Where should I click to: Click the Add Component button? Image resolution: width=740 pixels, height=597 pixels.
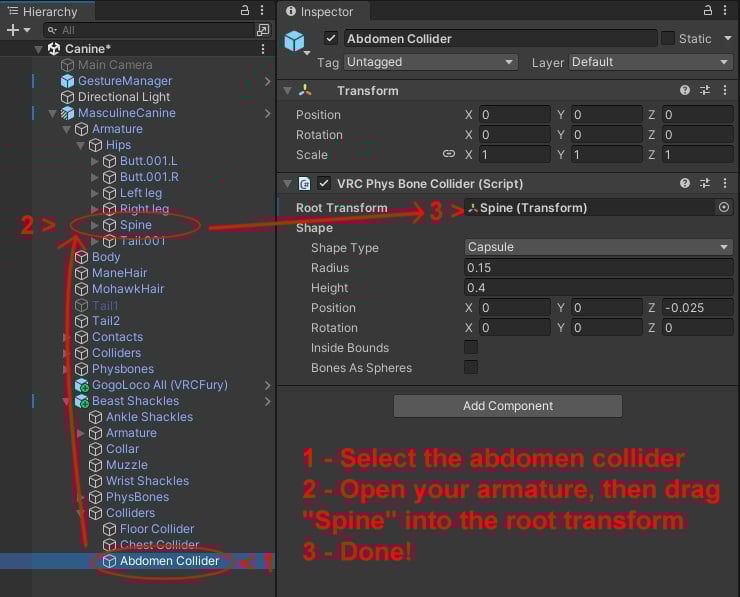tap(508, 406)
